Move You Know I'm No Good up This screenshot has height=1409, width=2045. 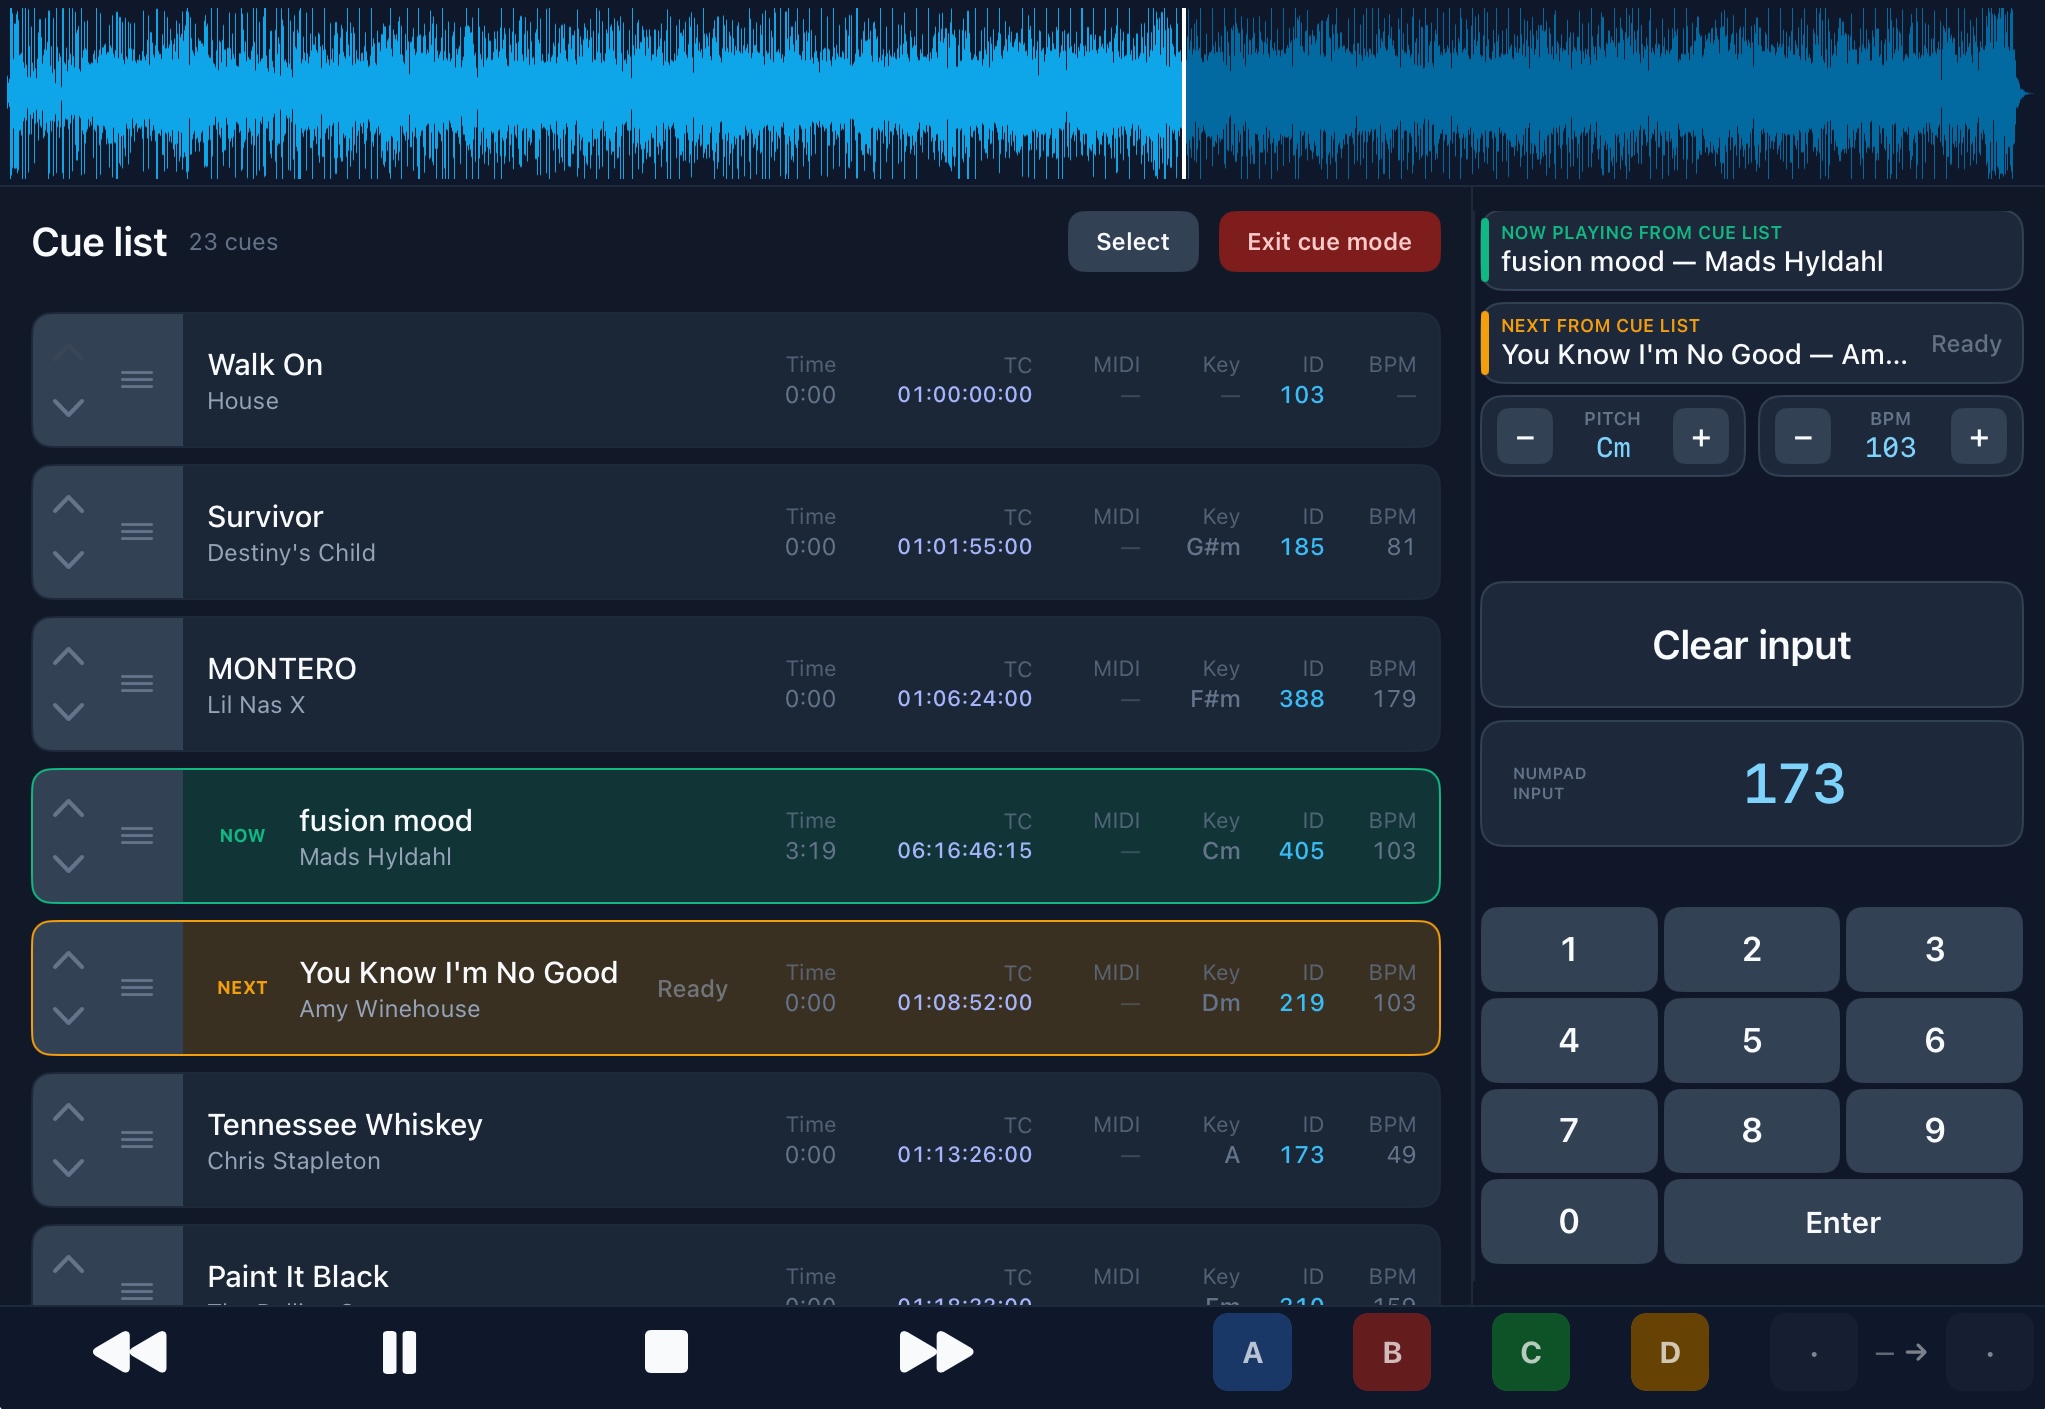[68, 959]
